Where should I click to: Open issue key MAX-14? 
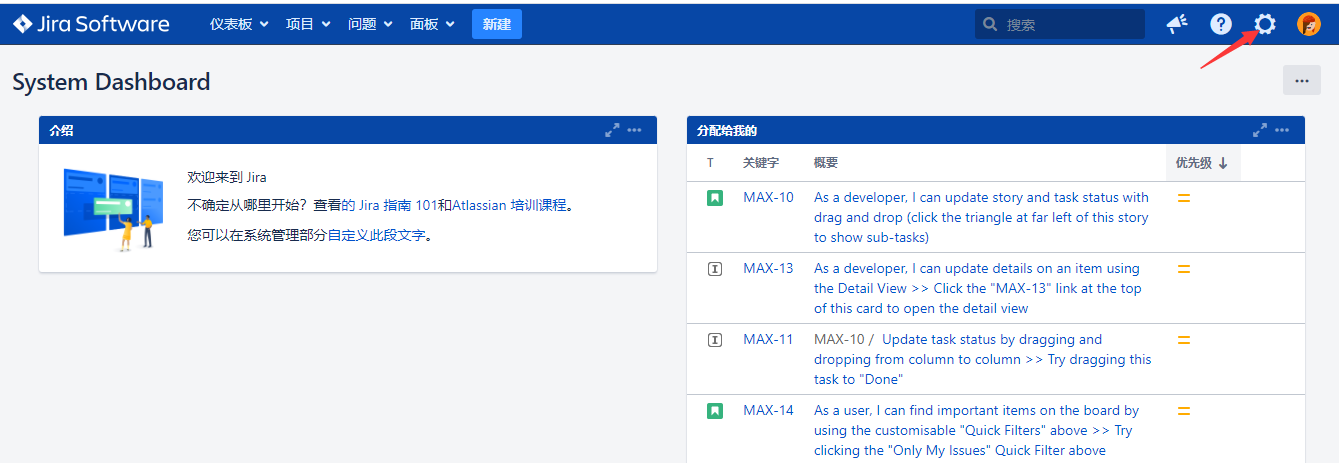(x=768, y=411)
